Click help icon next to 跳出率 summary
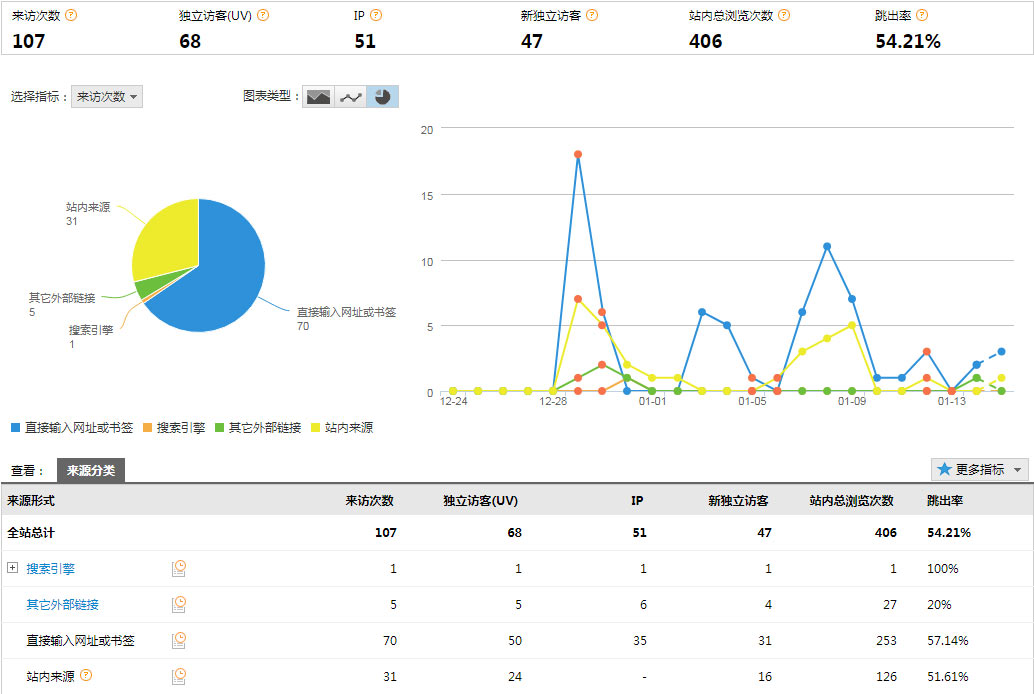The image size is (1034, 694). (x=922, y=16)
